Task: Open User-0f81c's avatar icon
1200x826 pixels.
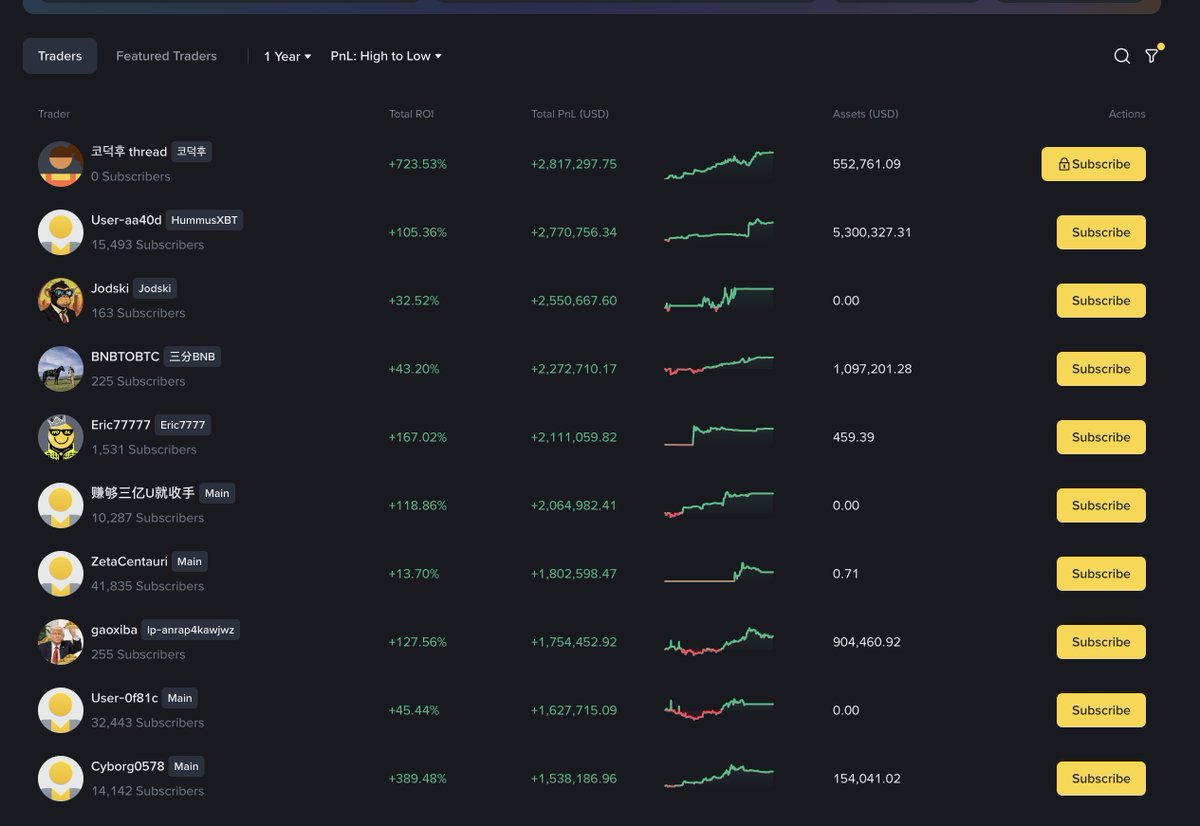Action: pyautogui.click(x=60, y=710)
